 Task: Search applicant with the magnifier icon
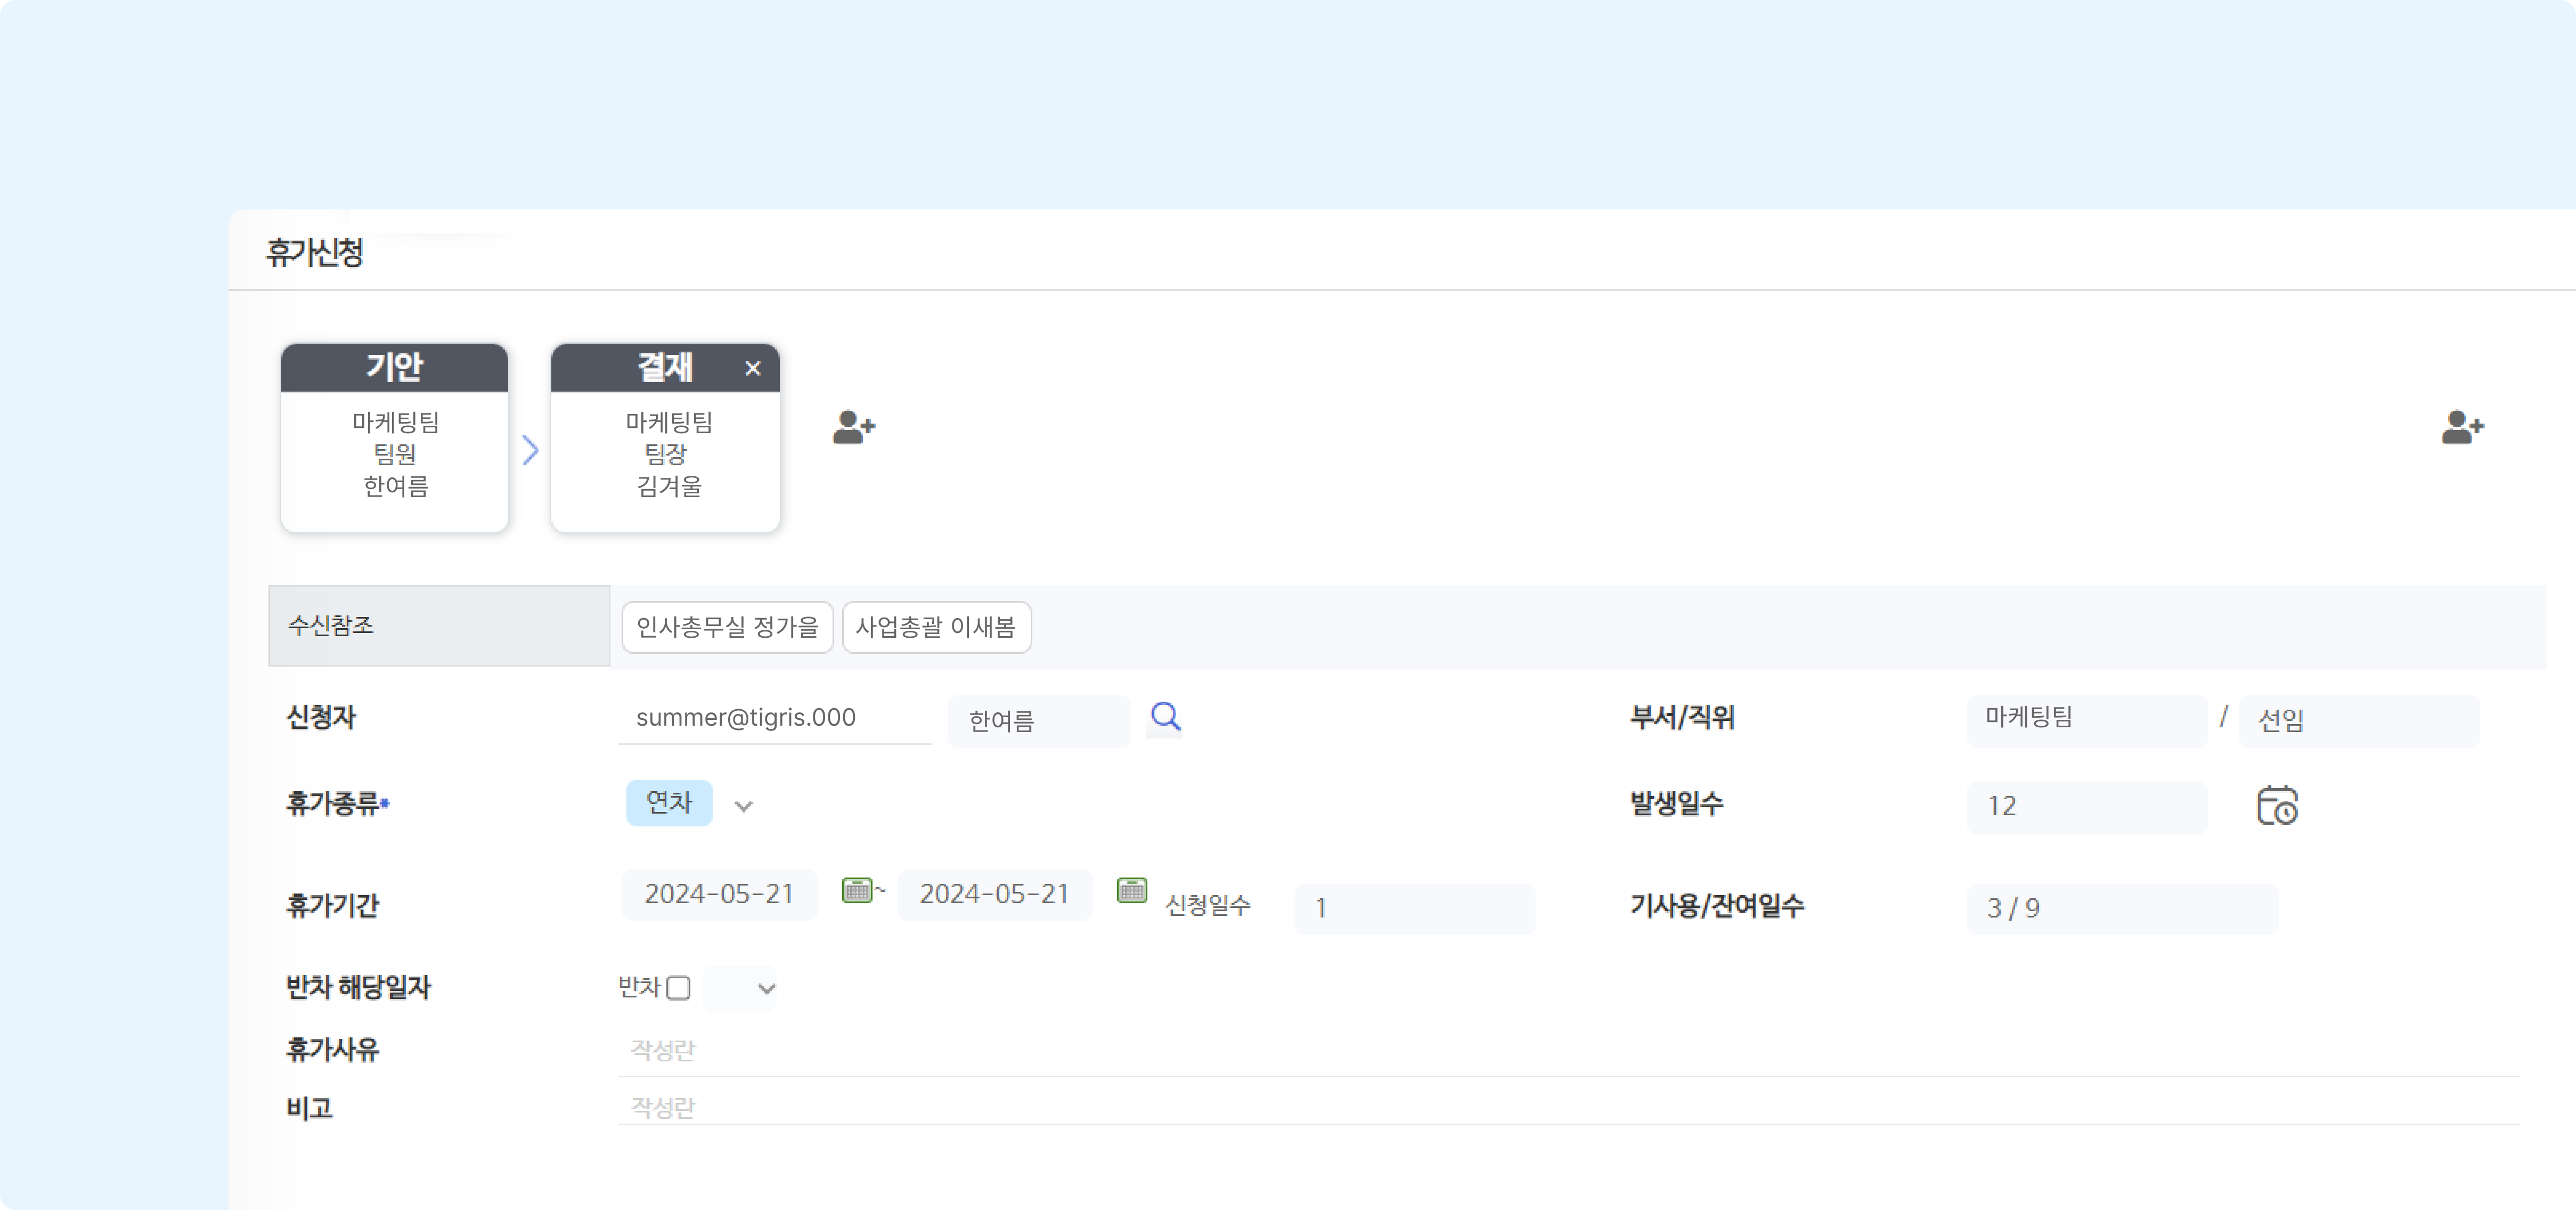pyautogui.click(x=1165, y=717)
